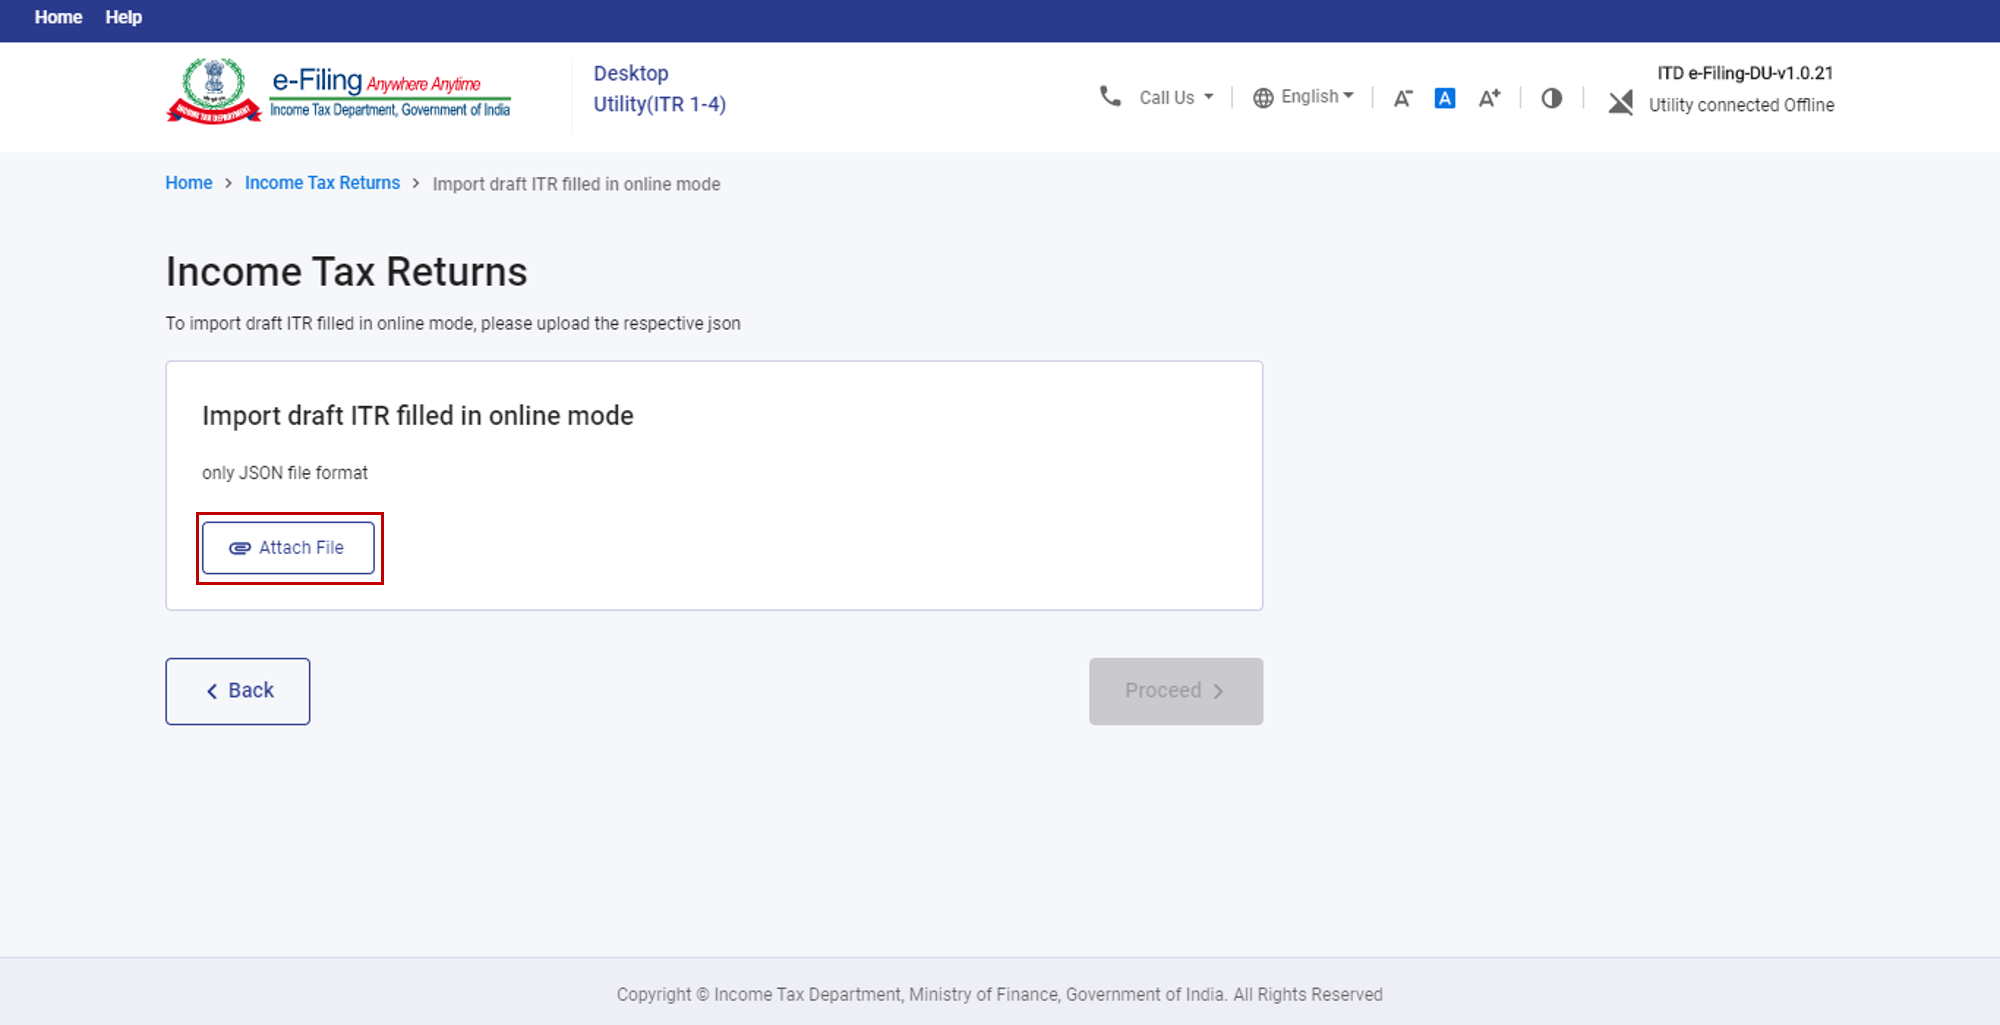Expand the Call Us dropdown
Screen dimensions: 2000x1025
coord(1176,97)
